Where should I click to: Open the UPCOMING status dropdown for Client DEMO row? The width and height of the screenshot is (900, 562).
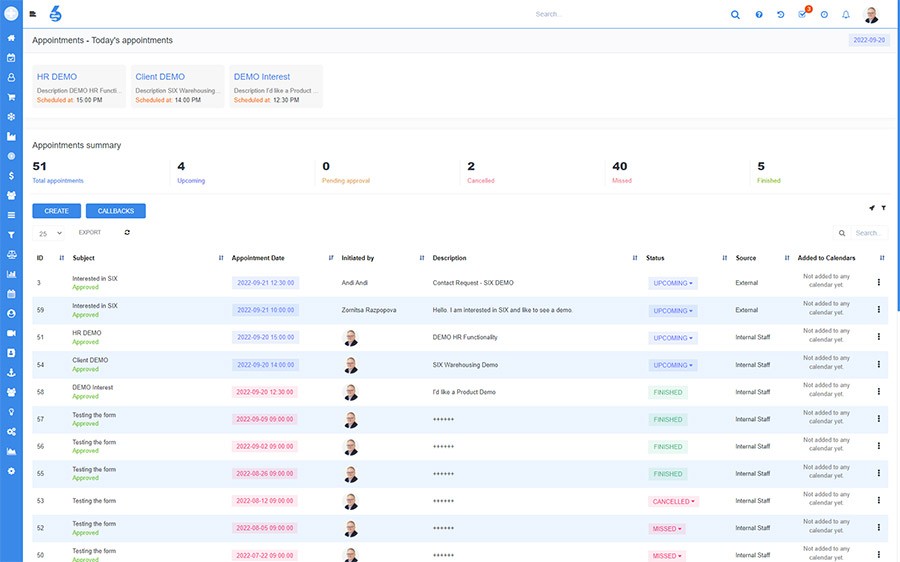click(673, 365)
